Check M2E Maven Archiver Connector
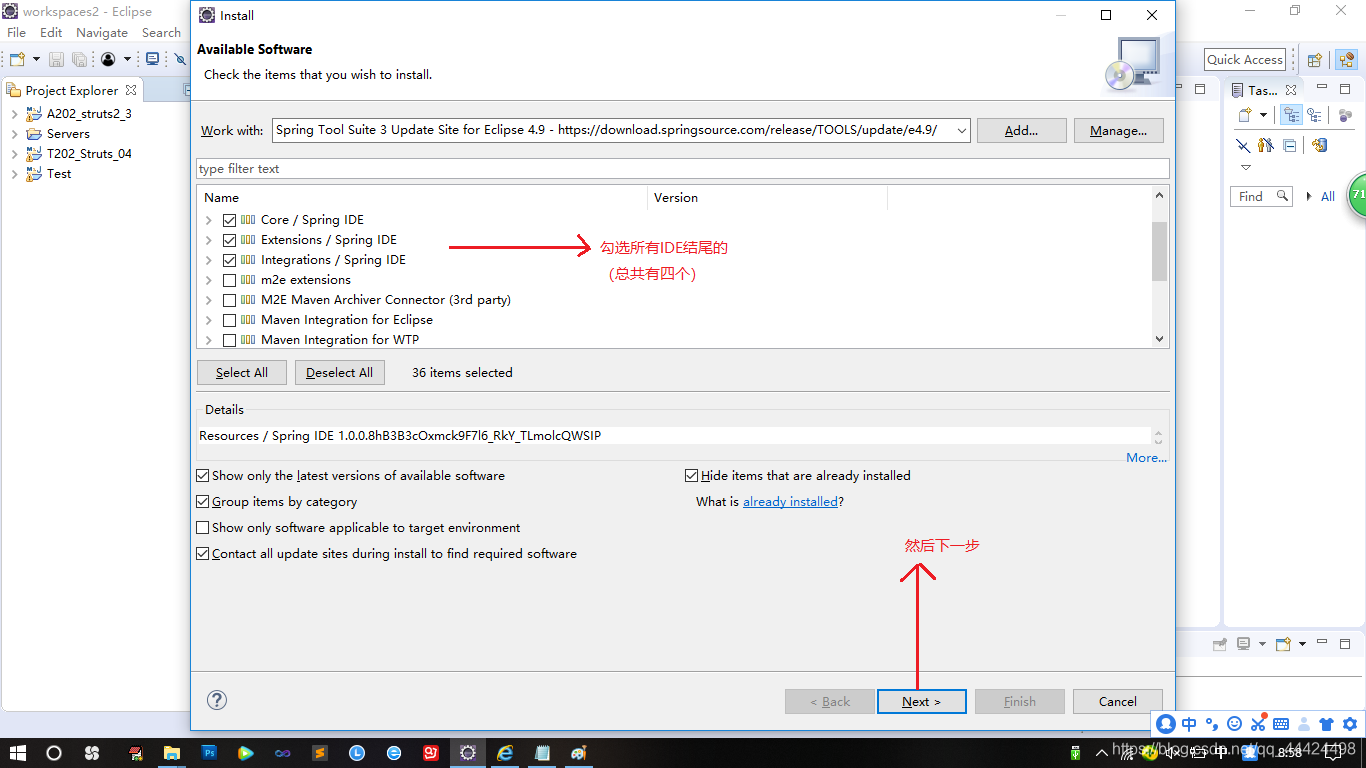Screen dimensions: 1366x768 point(230,300)
